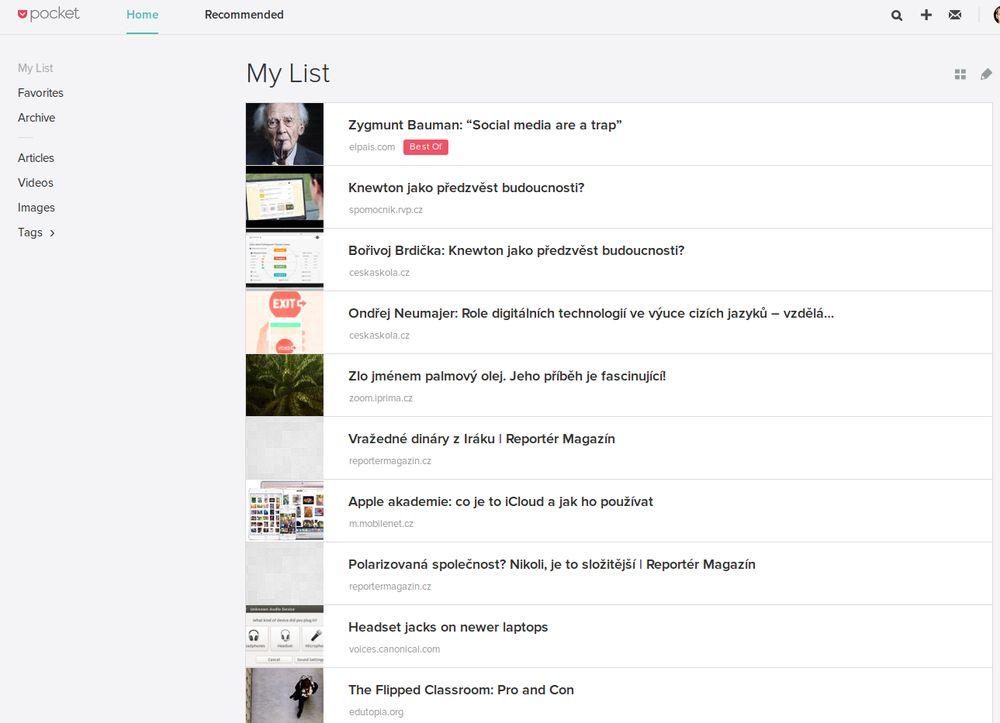This screenshot has height=723, width=1000.
Task: Click the Pocket logo
Action: coord(48,14)
